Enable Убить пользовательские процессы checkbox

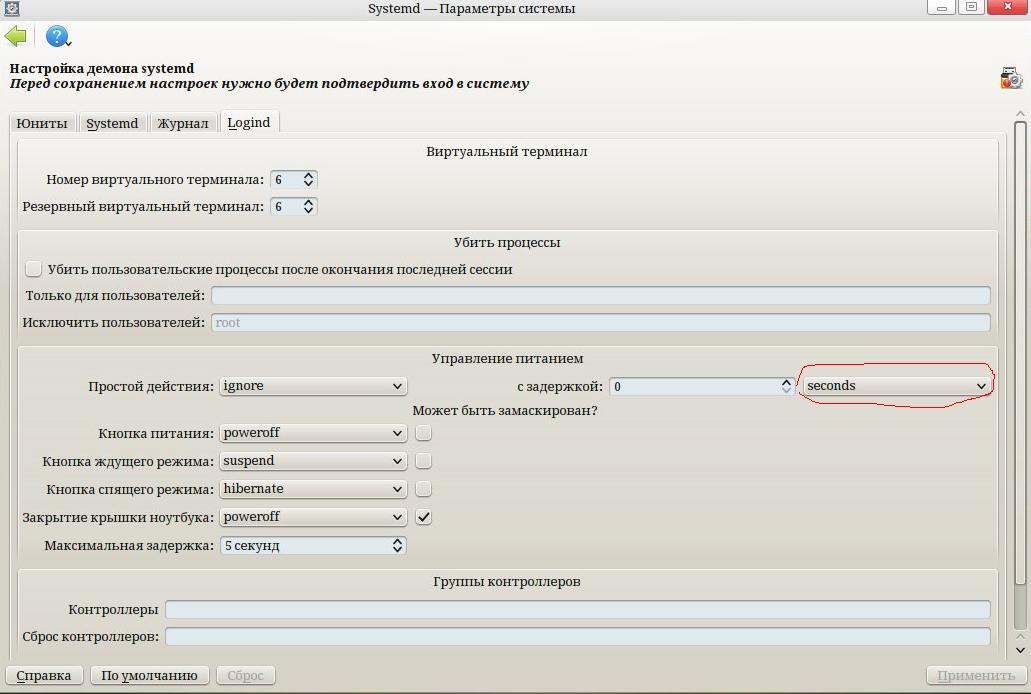[33, 268]
